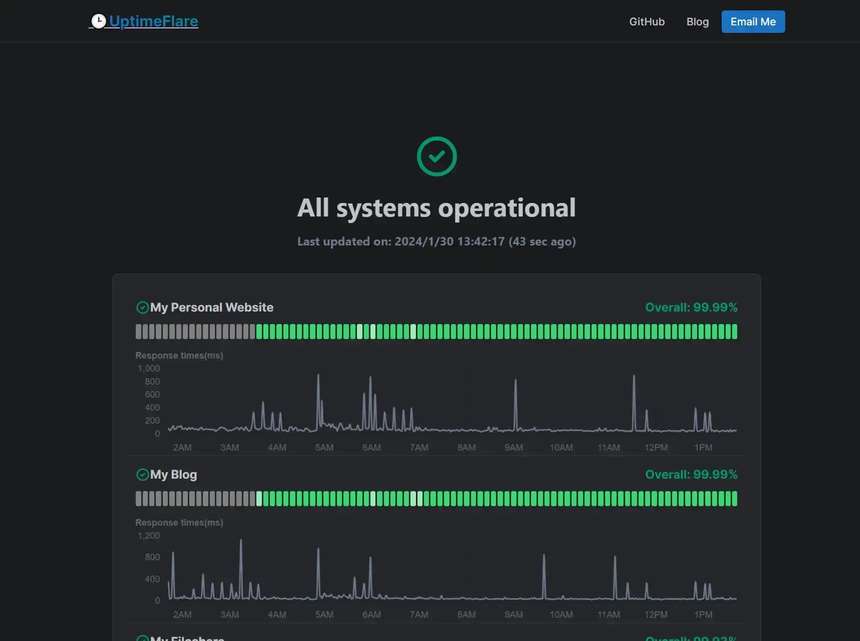Click Overall 99.99% for My Personal Website
The width and height of the screenshot is (860, 641).
(x=691, y=307)
